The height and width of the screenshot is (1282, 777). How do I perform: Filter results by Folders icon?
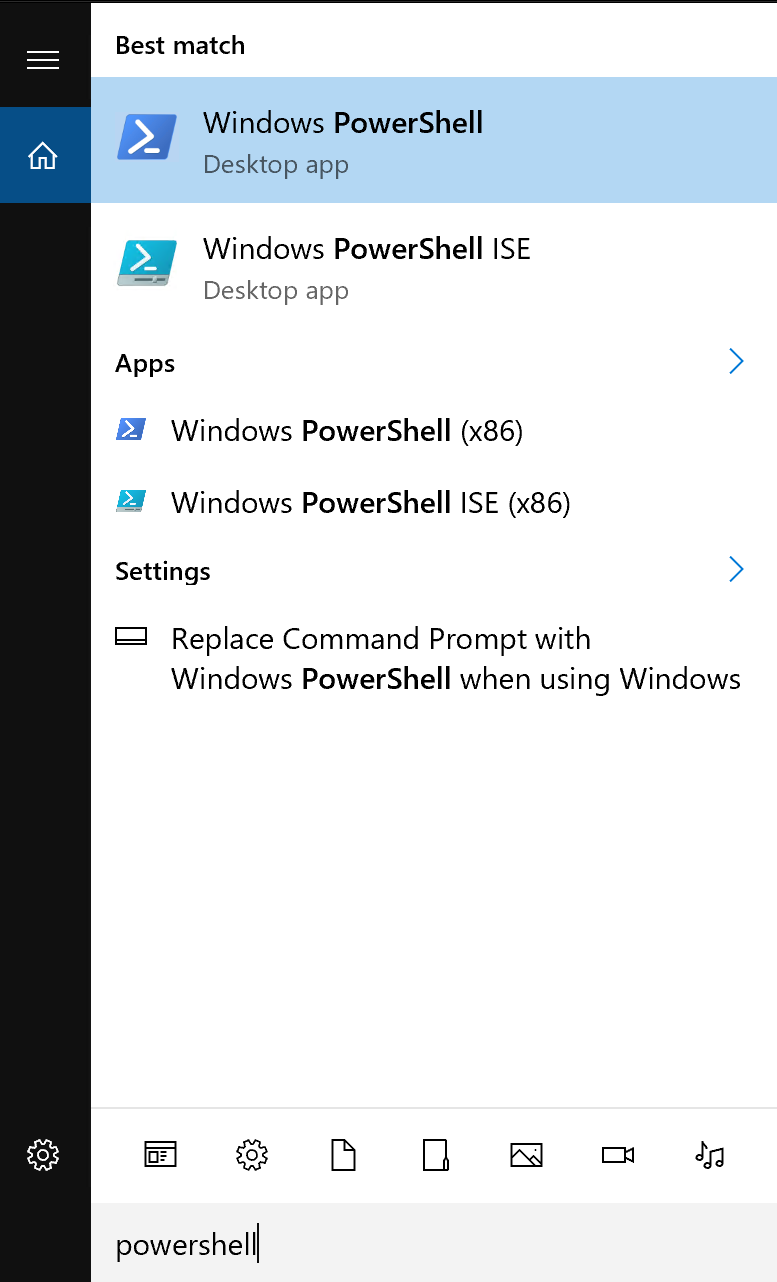(435, 1155)
